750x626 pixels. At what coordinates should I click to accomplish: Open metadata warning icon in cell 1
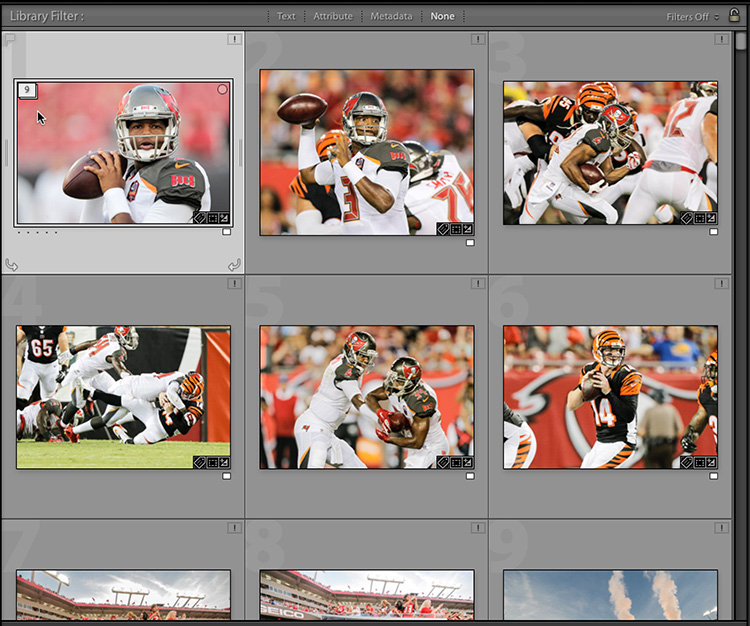(234, 39)
